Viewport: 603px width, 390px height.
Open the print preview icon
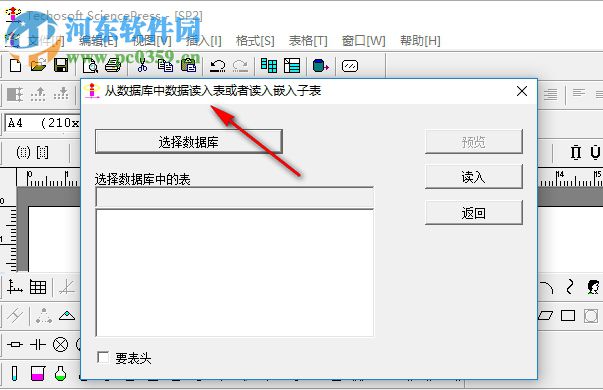click(x=90, y=66)
